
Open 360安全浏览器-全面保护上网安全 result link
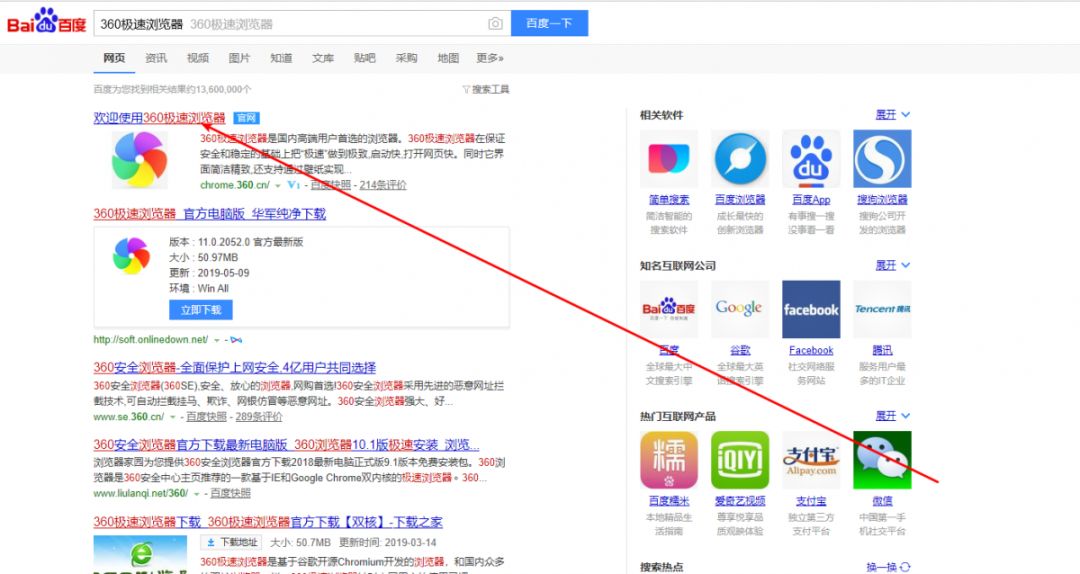235,367
